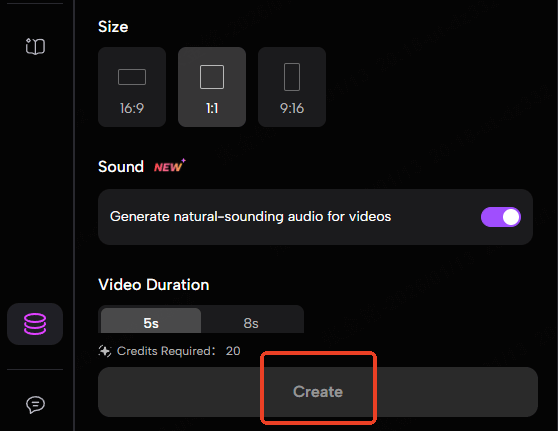Open the chat feedback bubble icon

(x=35, y=405)
